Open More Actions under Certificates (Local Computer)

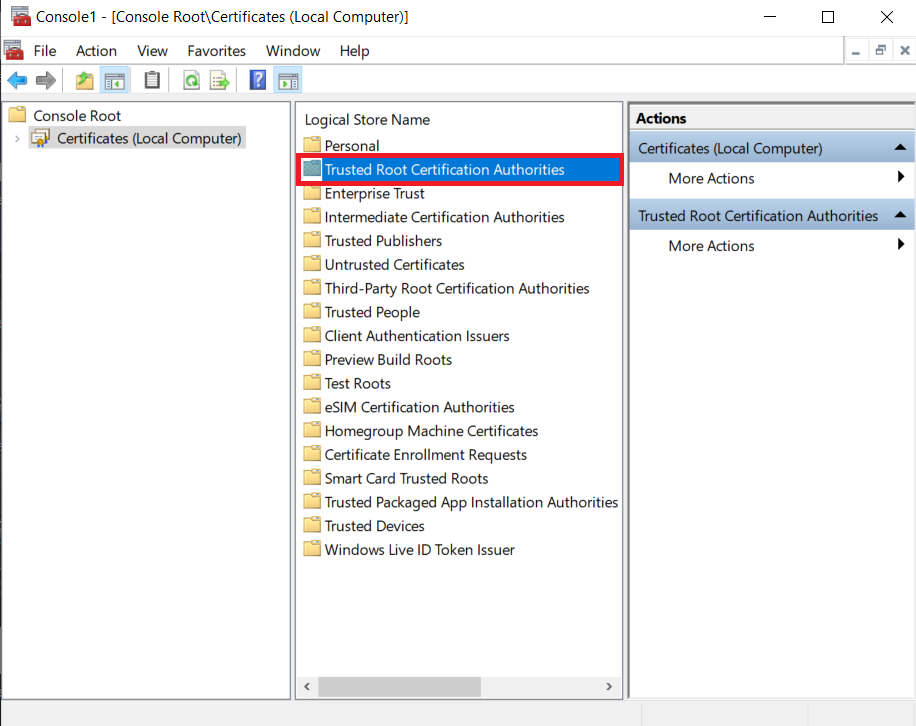tap(772, 178)
